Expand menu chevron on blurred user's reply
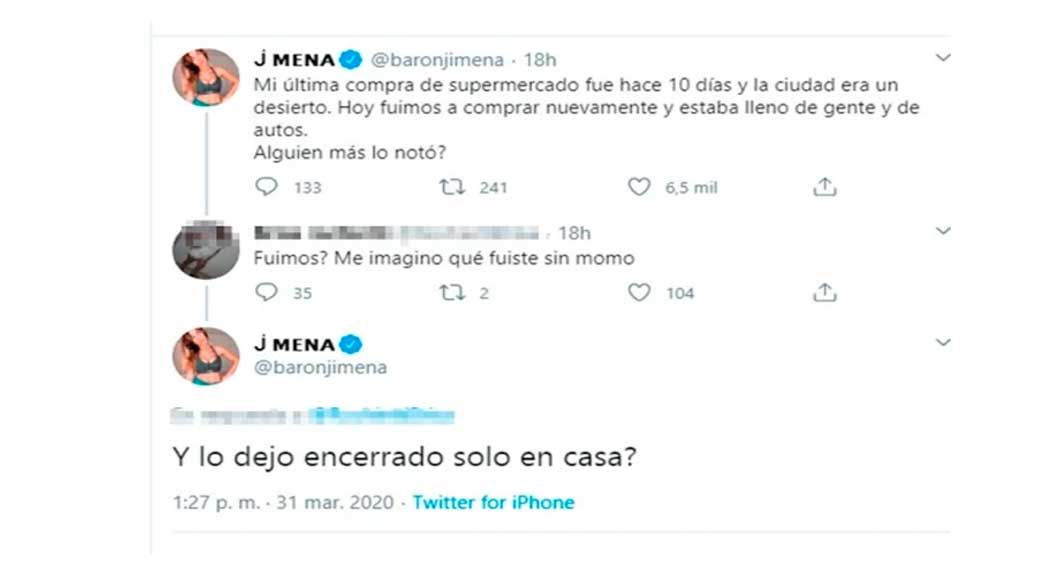Viewport: 1060px width, 576px height. point(942,232)
